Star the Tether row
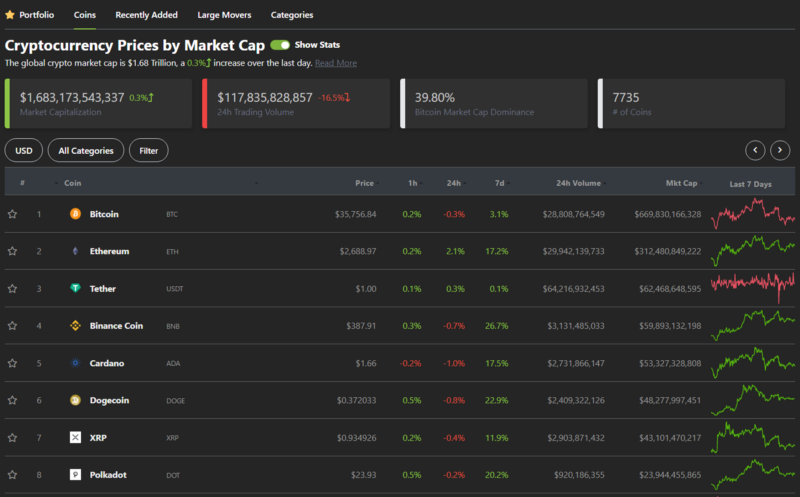This screenshot has width=800, height=497. (x=12, y=289)
